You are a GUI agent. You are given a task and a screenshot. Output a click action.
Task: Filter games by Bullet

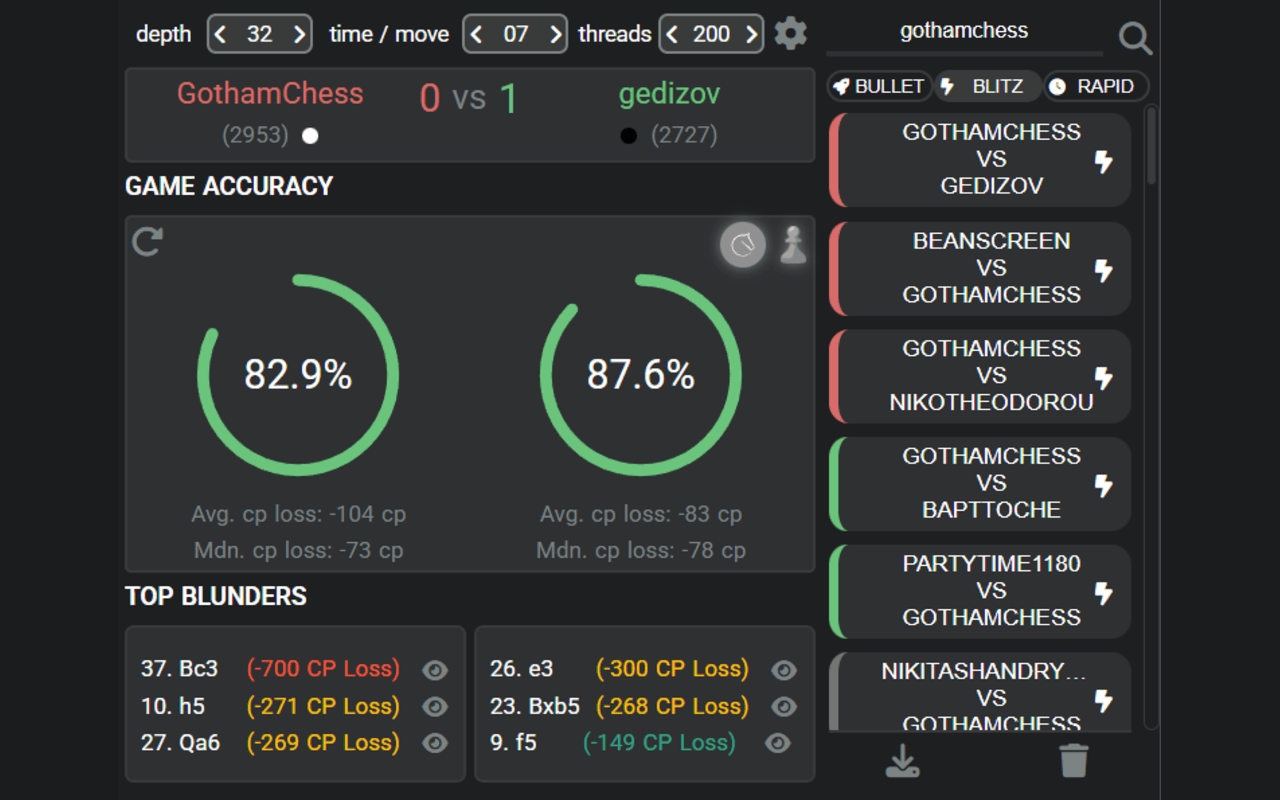880,86
